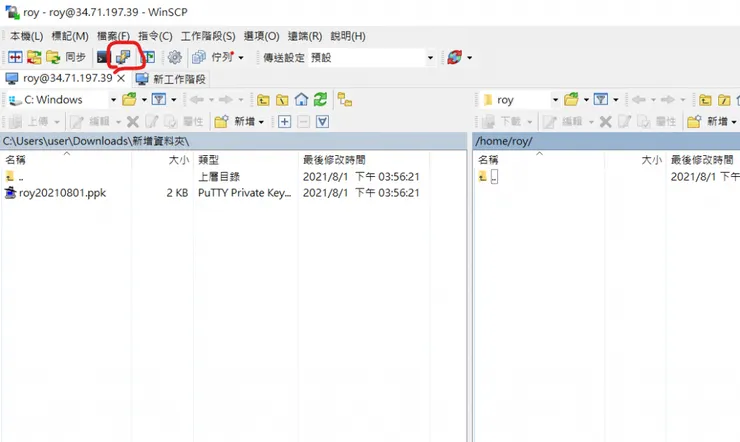Click the 2 KB size cell
740x442 pixels.
point(177,192)
